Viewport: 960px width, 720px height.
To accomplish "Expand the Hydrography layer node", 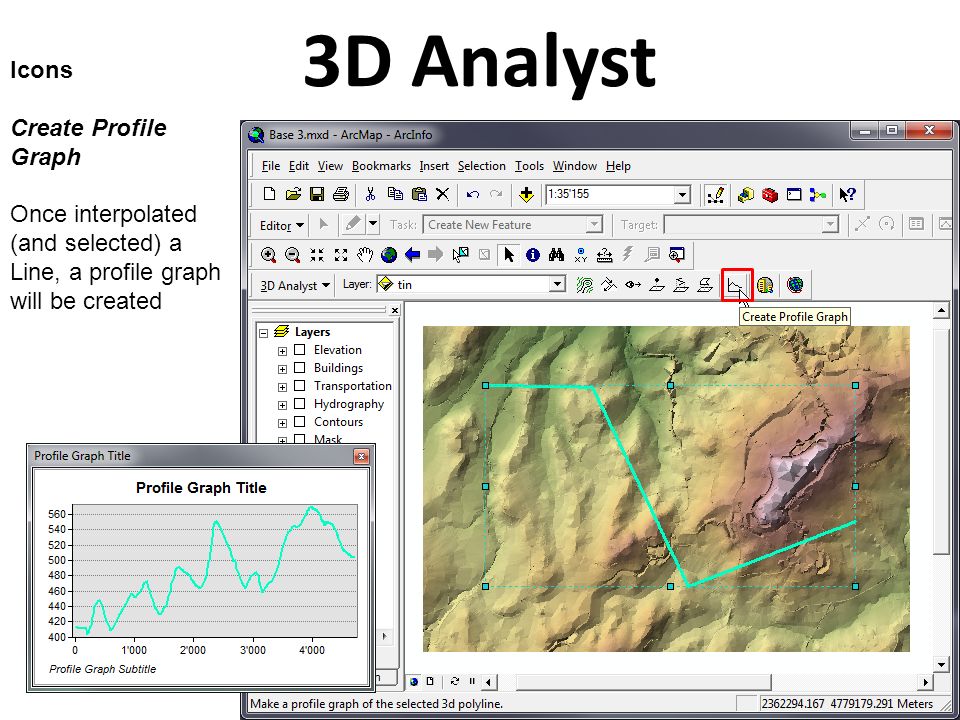I will pos(282,405).
